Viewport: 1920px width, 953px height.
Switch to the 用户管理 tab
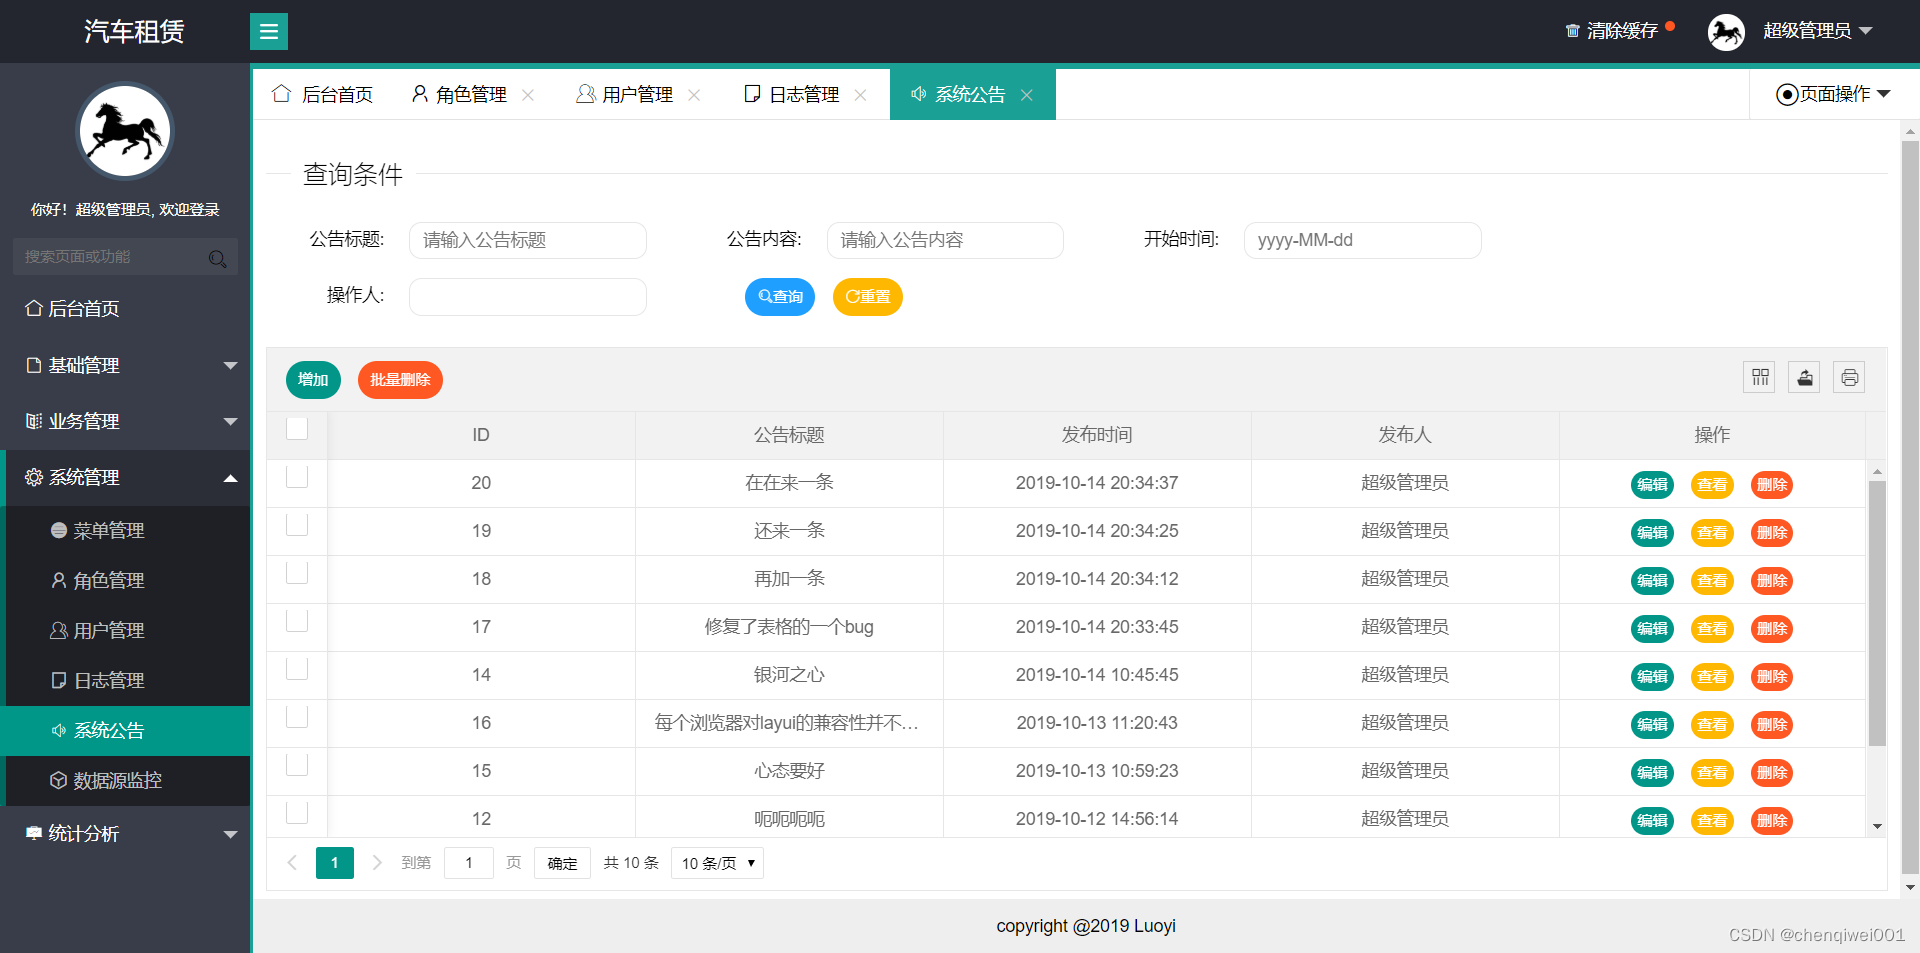tap(636, 93)
